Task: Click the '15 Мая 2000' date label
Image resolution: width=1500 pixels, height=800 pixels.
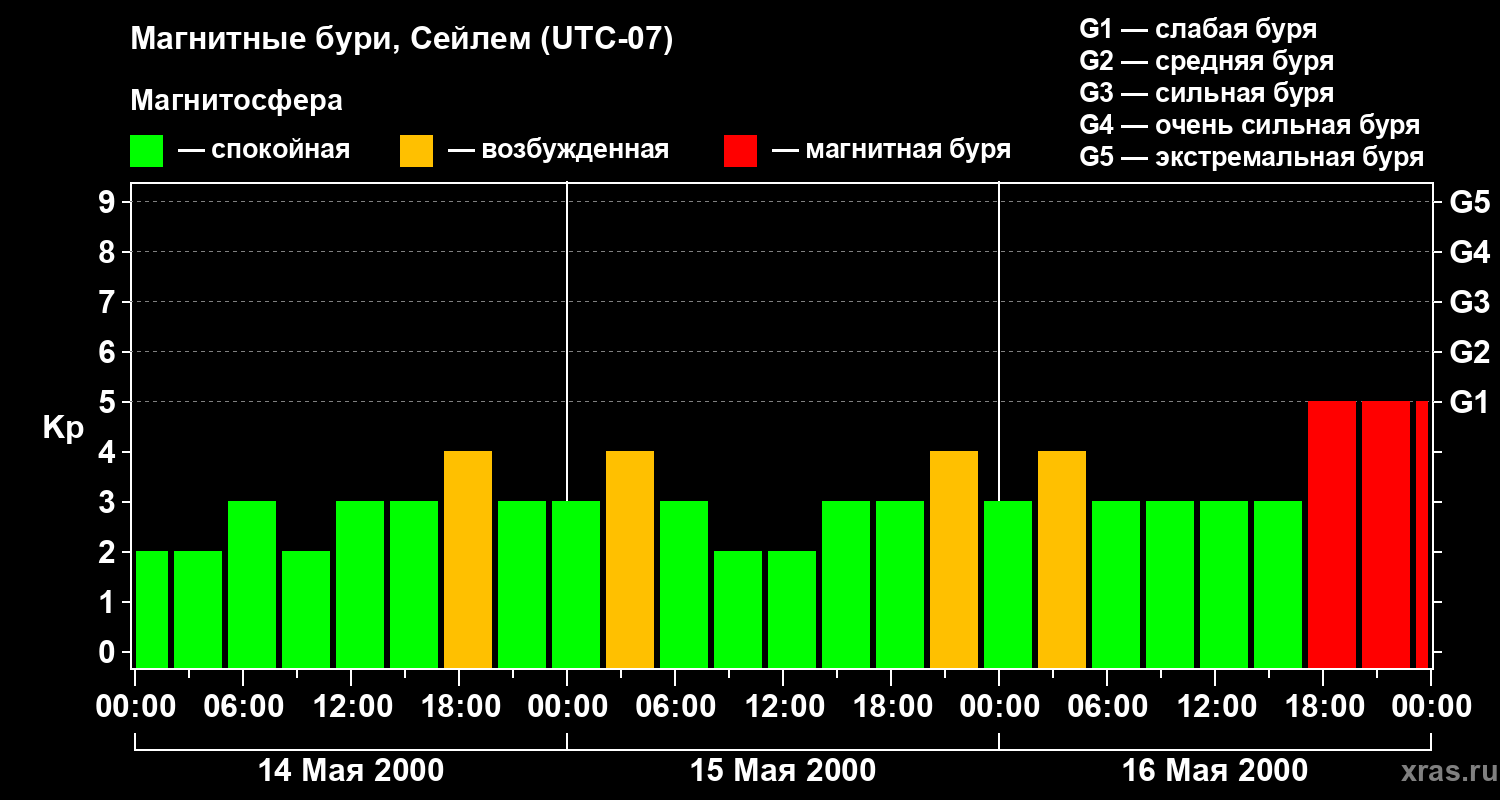Action: coord(783,771)
